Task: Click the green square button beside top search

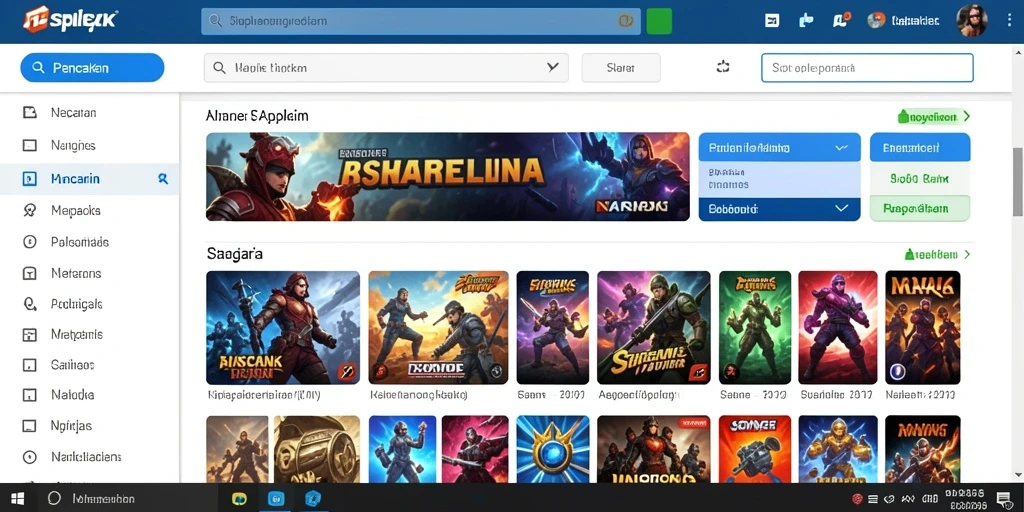Action: click(659, 21)
